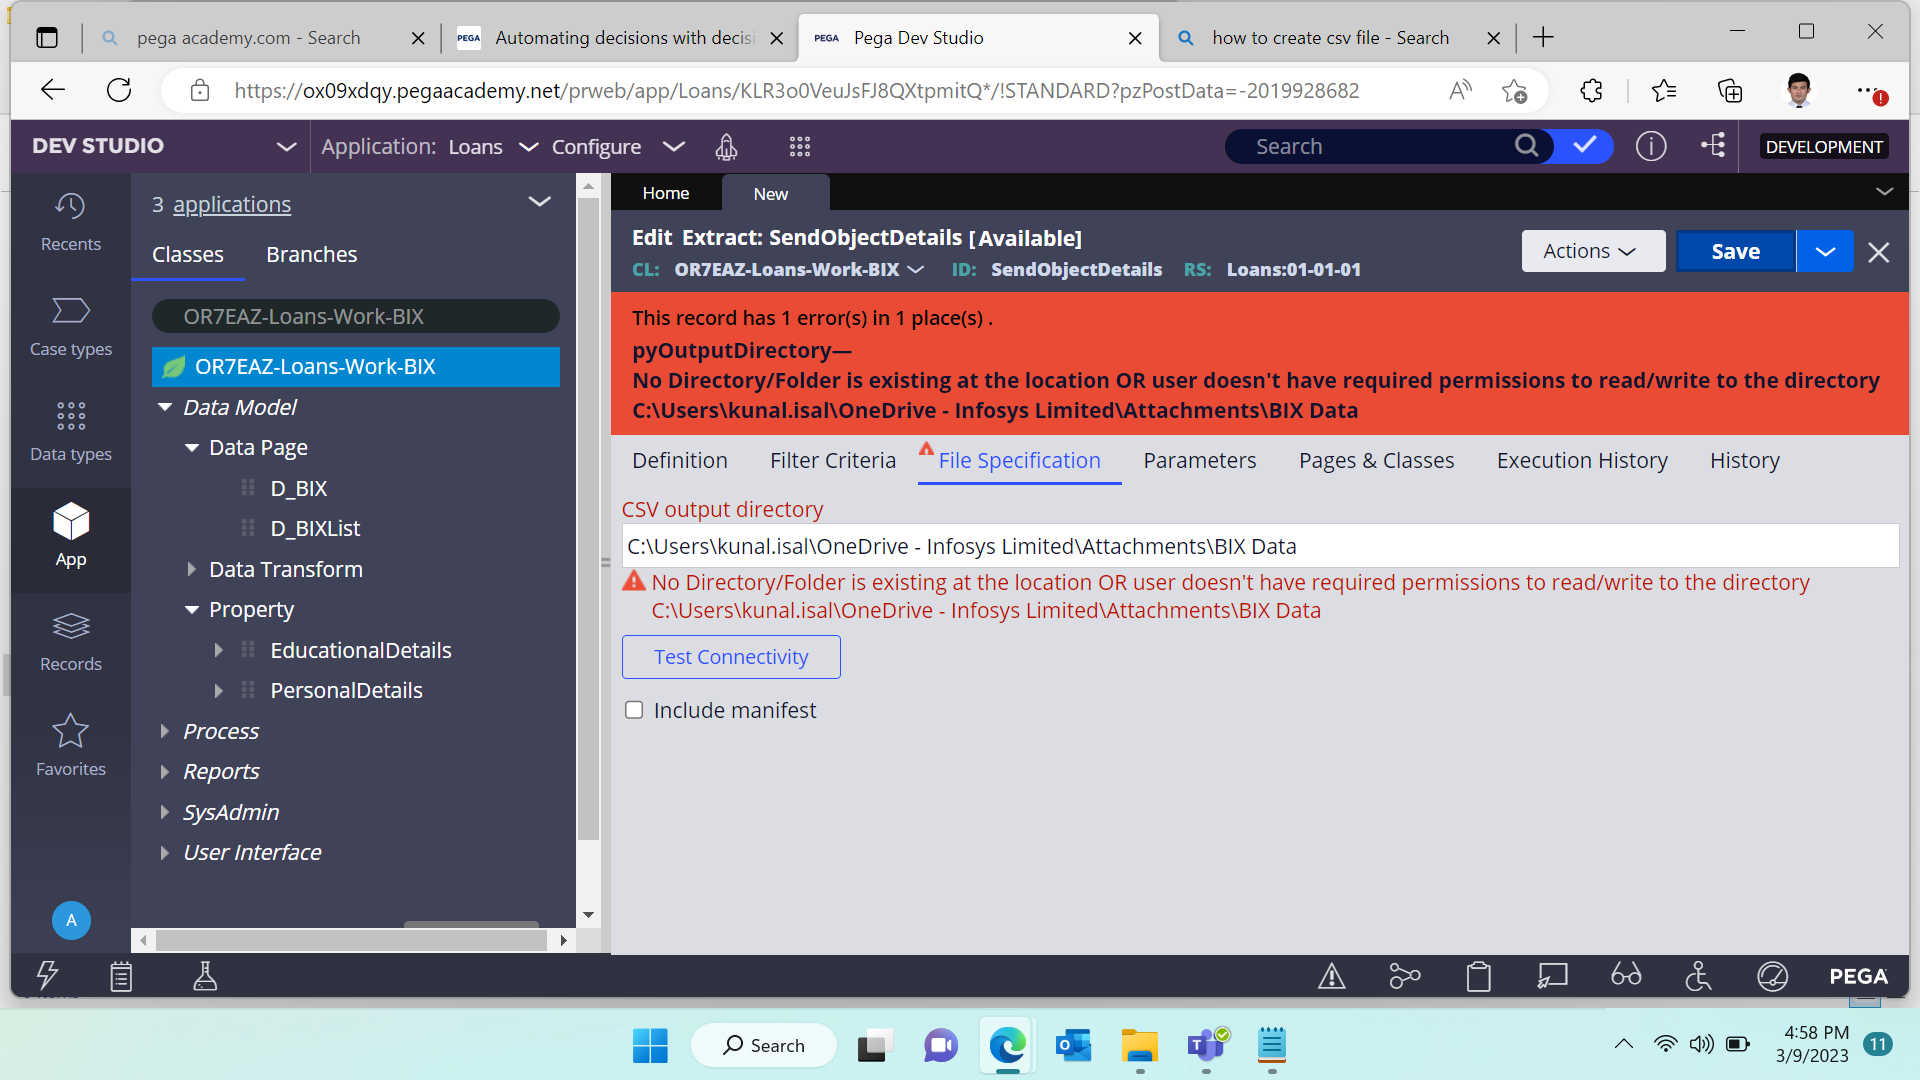Click the Test Connectivity button
The image size is (1920, 1080).
[731, 657]
